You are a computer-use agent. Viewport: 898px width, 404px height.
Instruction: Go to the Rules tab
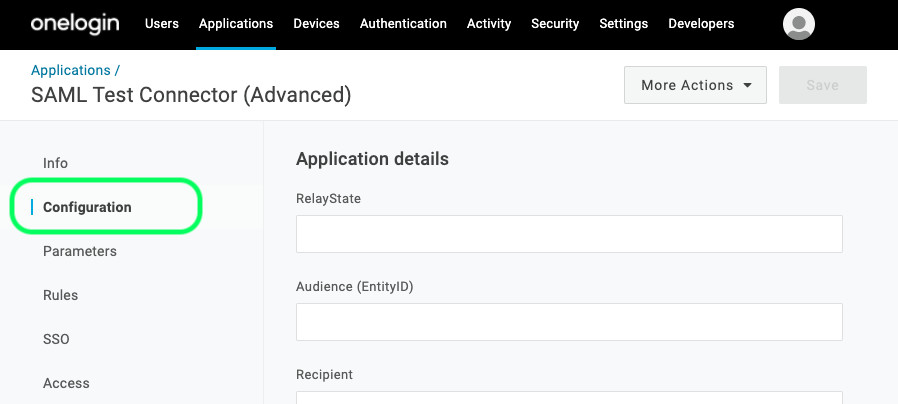coord(60,295)
